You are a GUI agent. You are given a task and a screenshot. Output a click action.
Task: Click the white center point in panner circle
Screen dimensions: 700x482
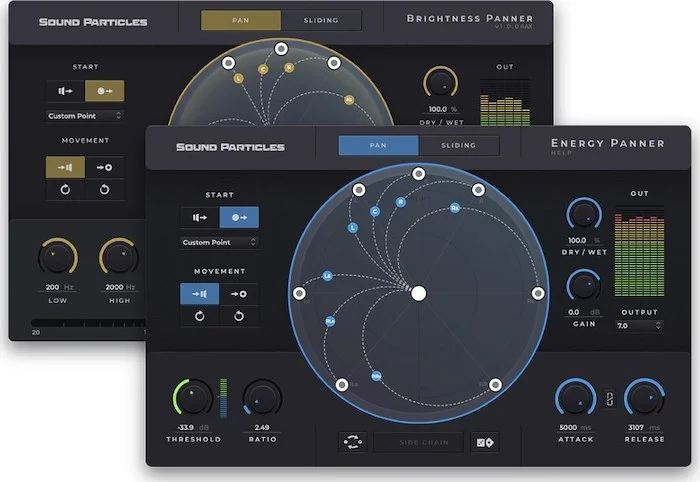pyautogui.click(x=419, y=293)
